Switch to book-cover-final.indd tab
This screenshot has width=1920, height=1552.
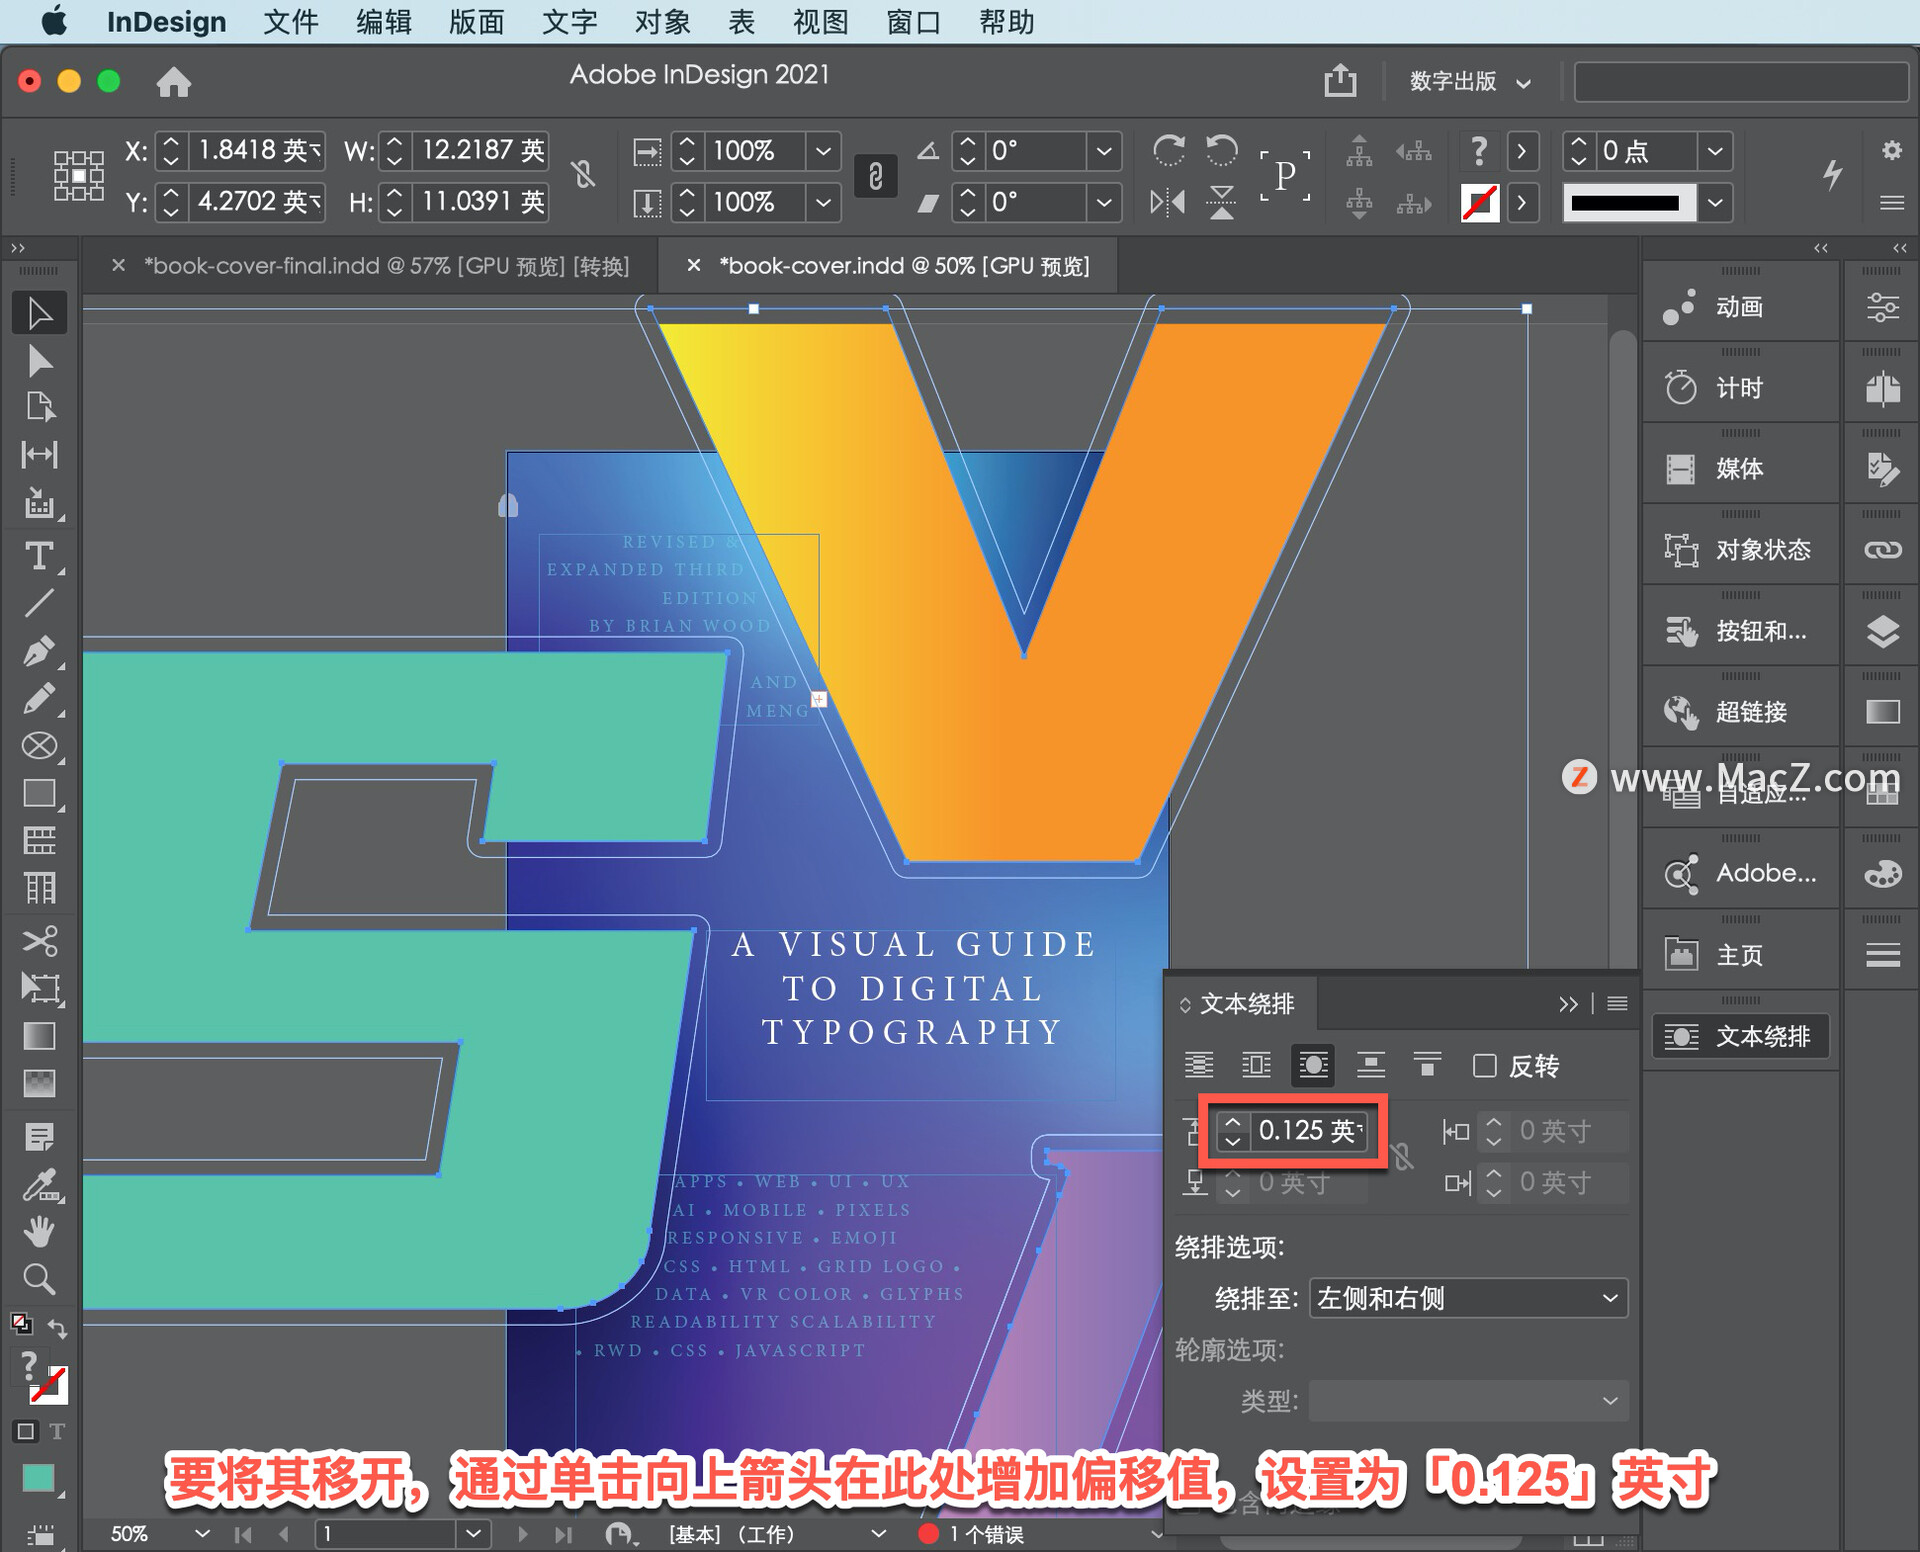pos(385,266)
